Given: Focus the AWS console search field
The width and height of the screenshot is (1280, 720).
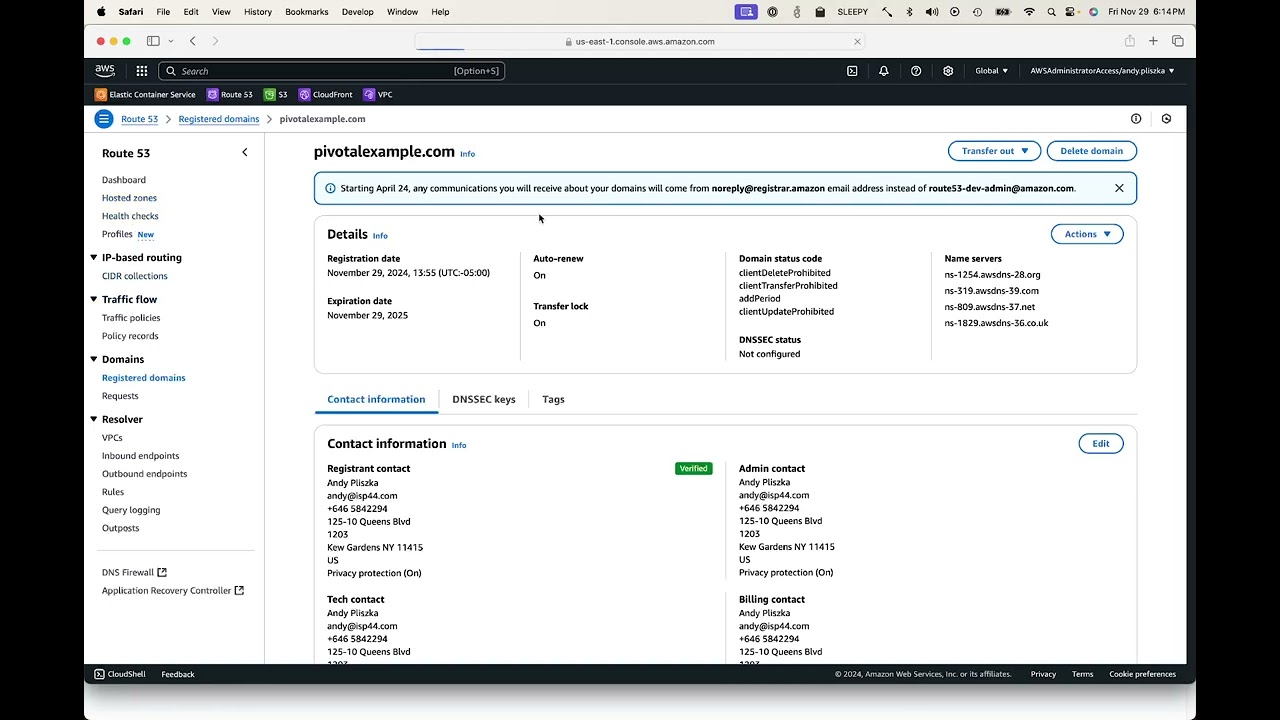Looking at the screenshot, I should coord(332,71).
